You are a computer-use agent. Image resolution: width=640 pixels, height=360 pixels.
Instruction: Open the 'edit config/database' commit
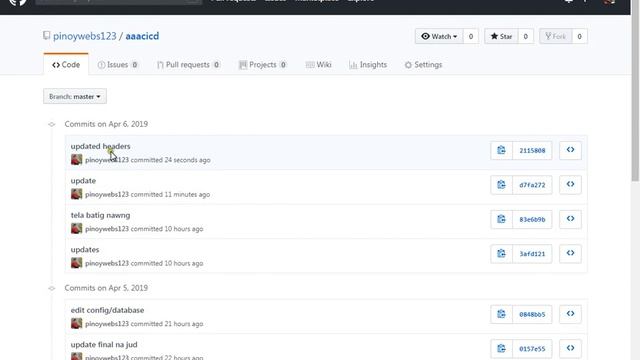click(x=107, y=310)
